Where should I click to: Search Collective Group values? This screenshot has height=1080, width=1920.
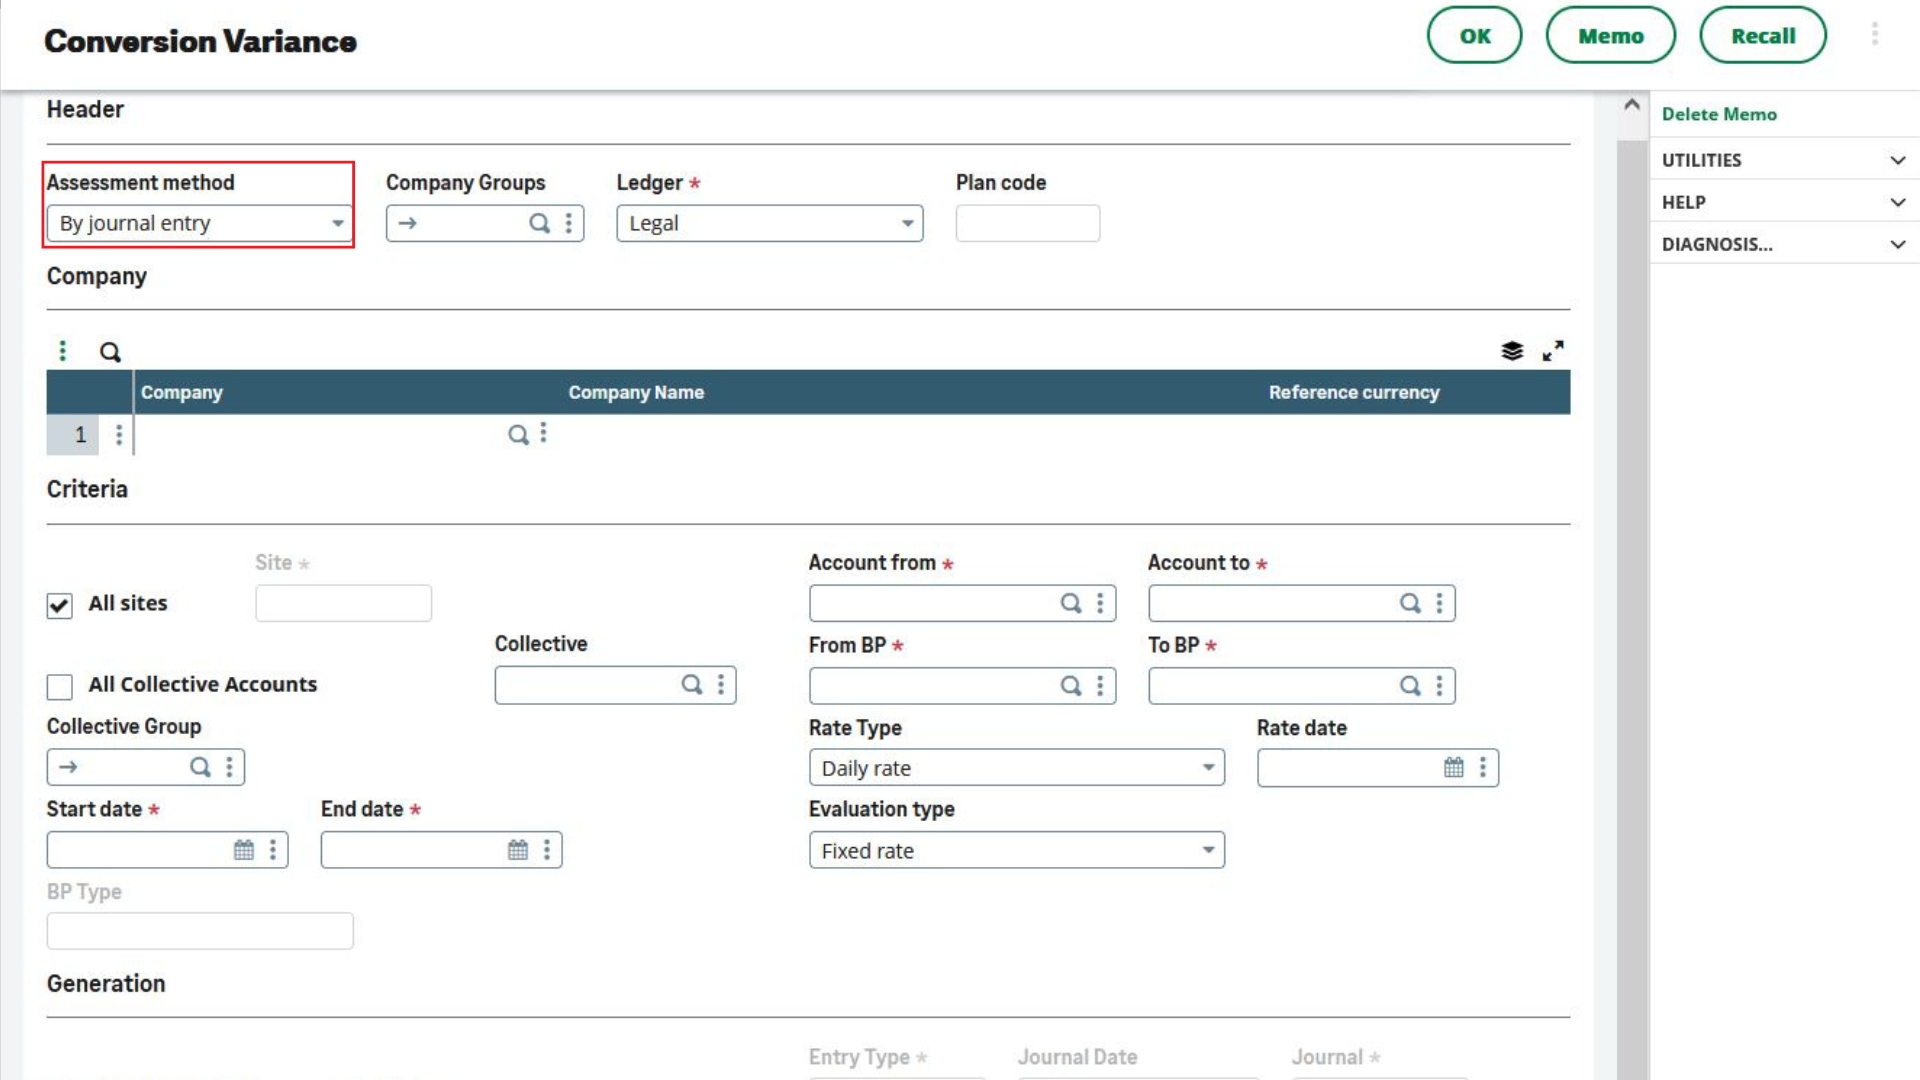pos(200,767)
